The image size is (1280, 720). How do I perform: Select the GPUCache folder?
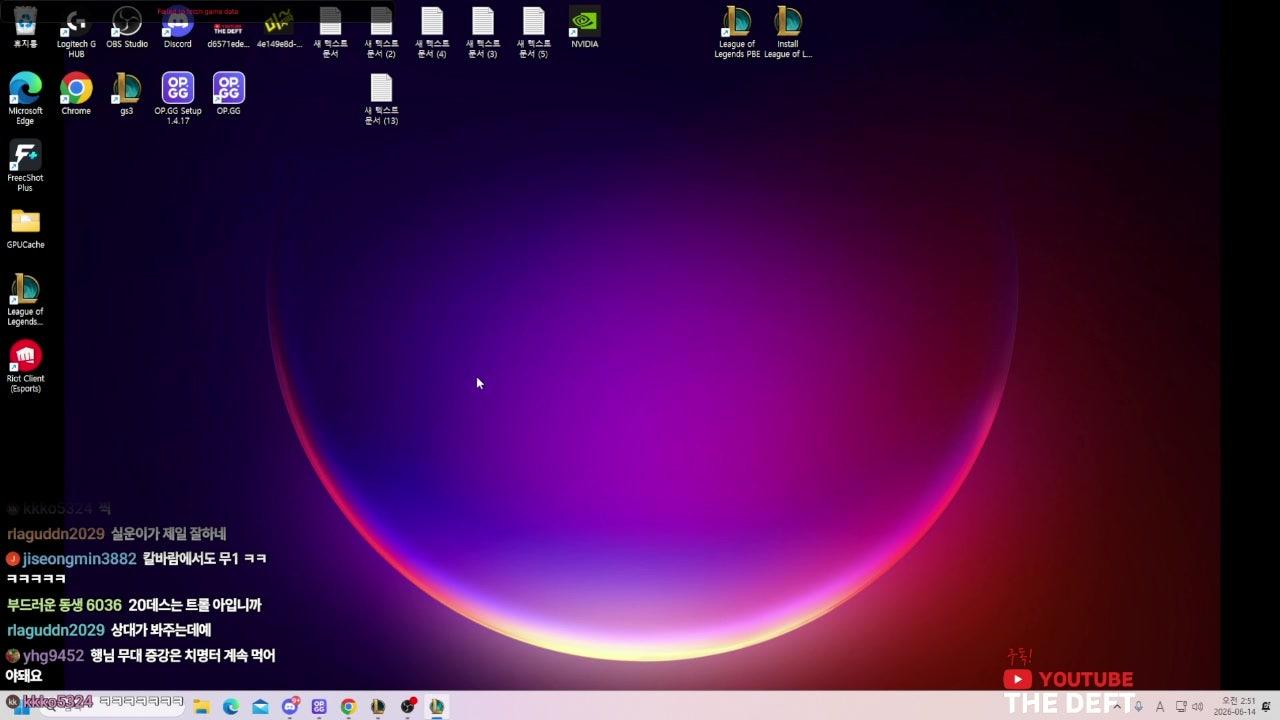click(25, 229)
